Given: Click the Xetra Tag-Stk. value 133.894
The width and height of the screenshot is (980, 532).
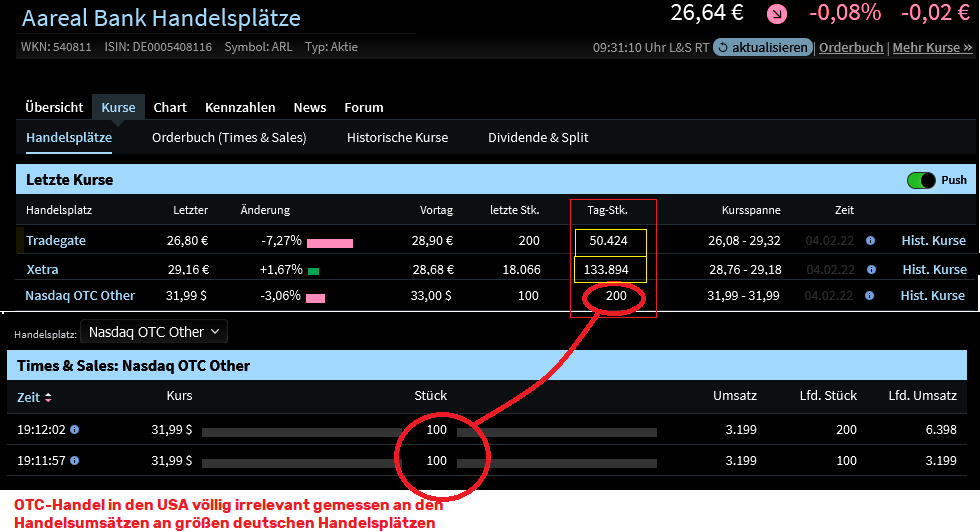Looking at the screenshot, I should pos(606,269).
